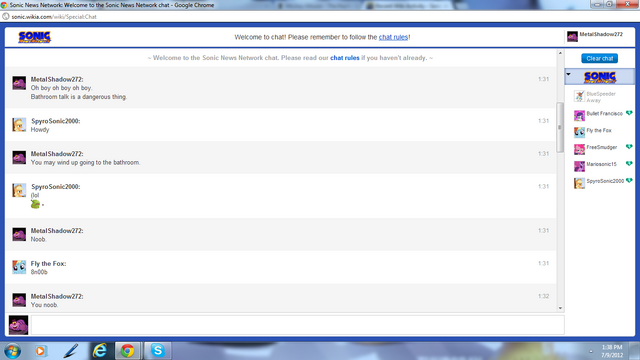Click the chat scrollbar thumb

[560, 127]
